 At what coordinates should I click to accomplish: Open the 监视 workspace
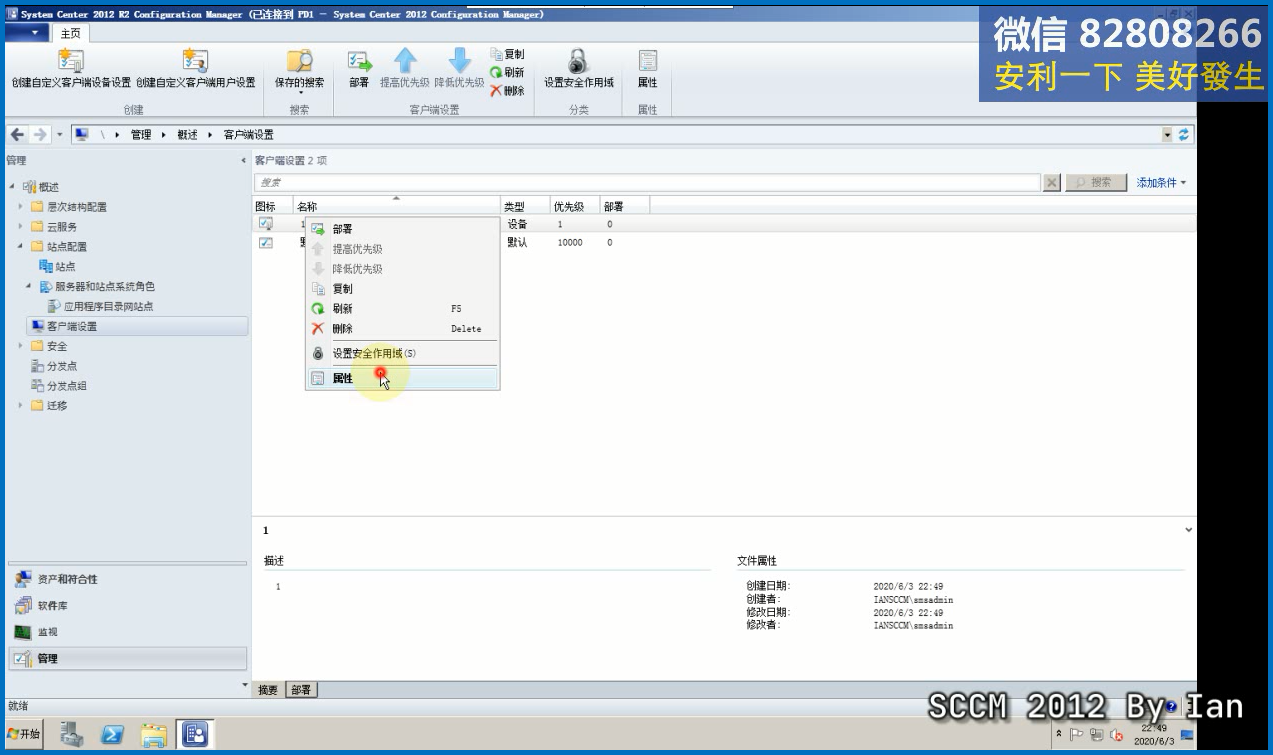(126, 632)
